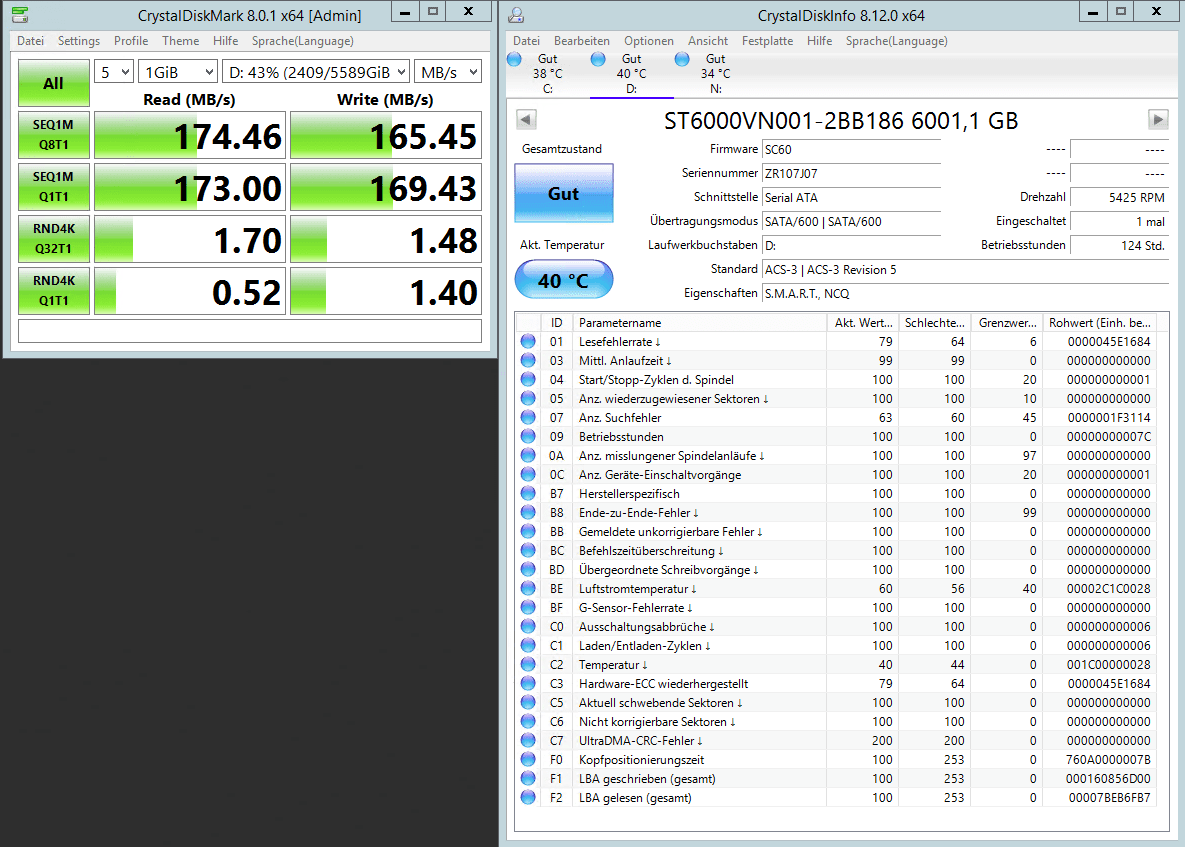Click the SEQ1M Q1T1 write result 169.43
The image size is (1185, 847).
pos(385,187)
